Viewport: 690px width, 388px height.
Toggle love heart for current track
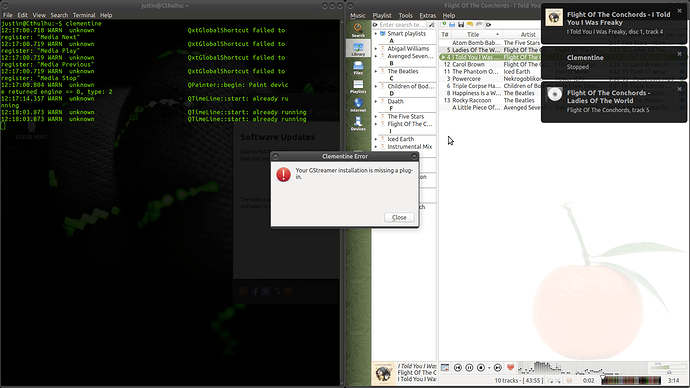510,367
